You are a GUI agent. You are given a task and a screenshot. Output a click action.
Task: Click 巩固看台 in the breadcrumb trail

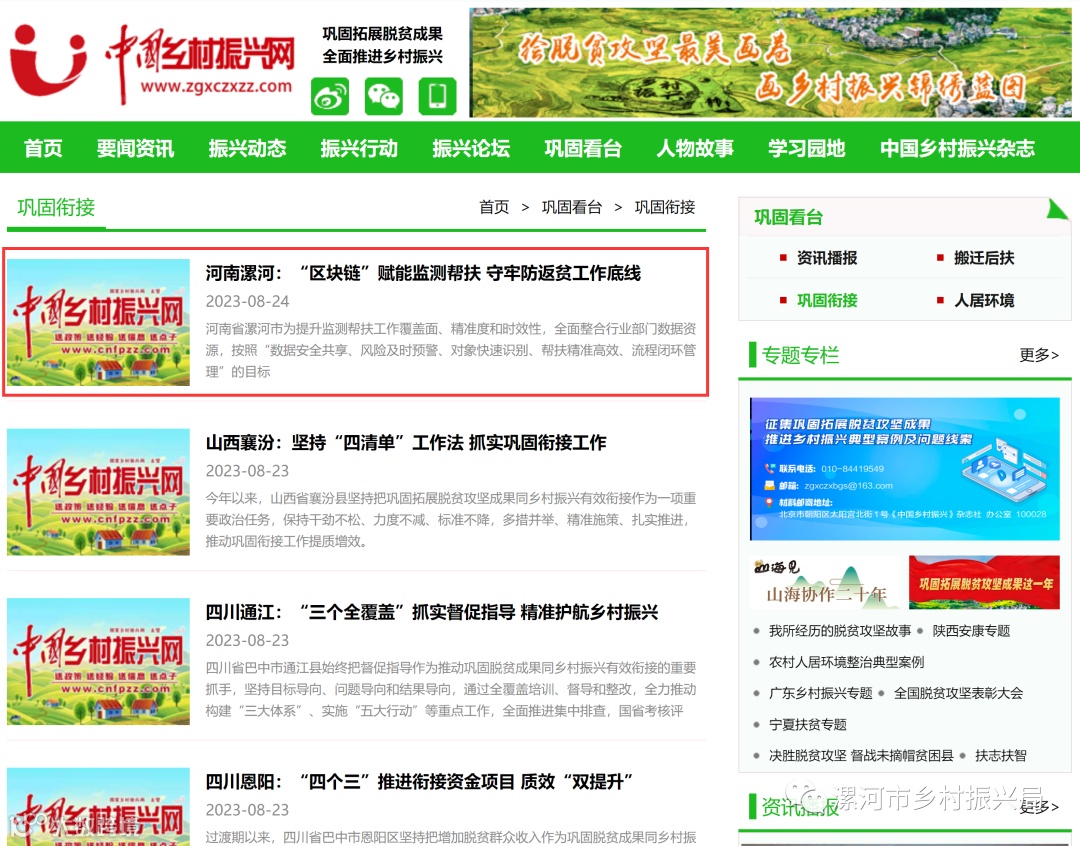tap(572, 207)
